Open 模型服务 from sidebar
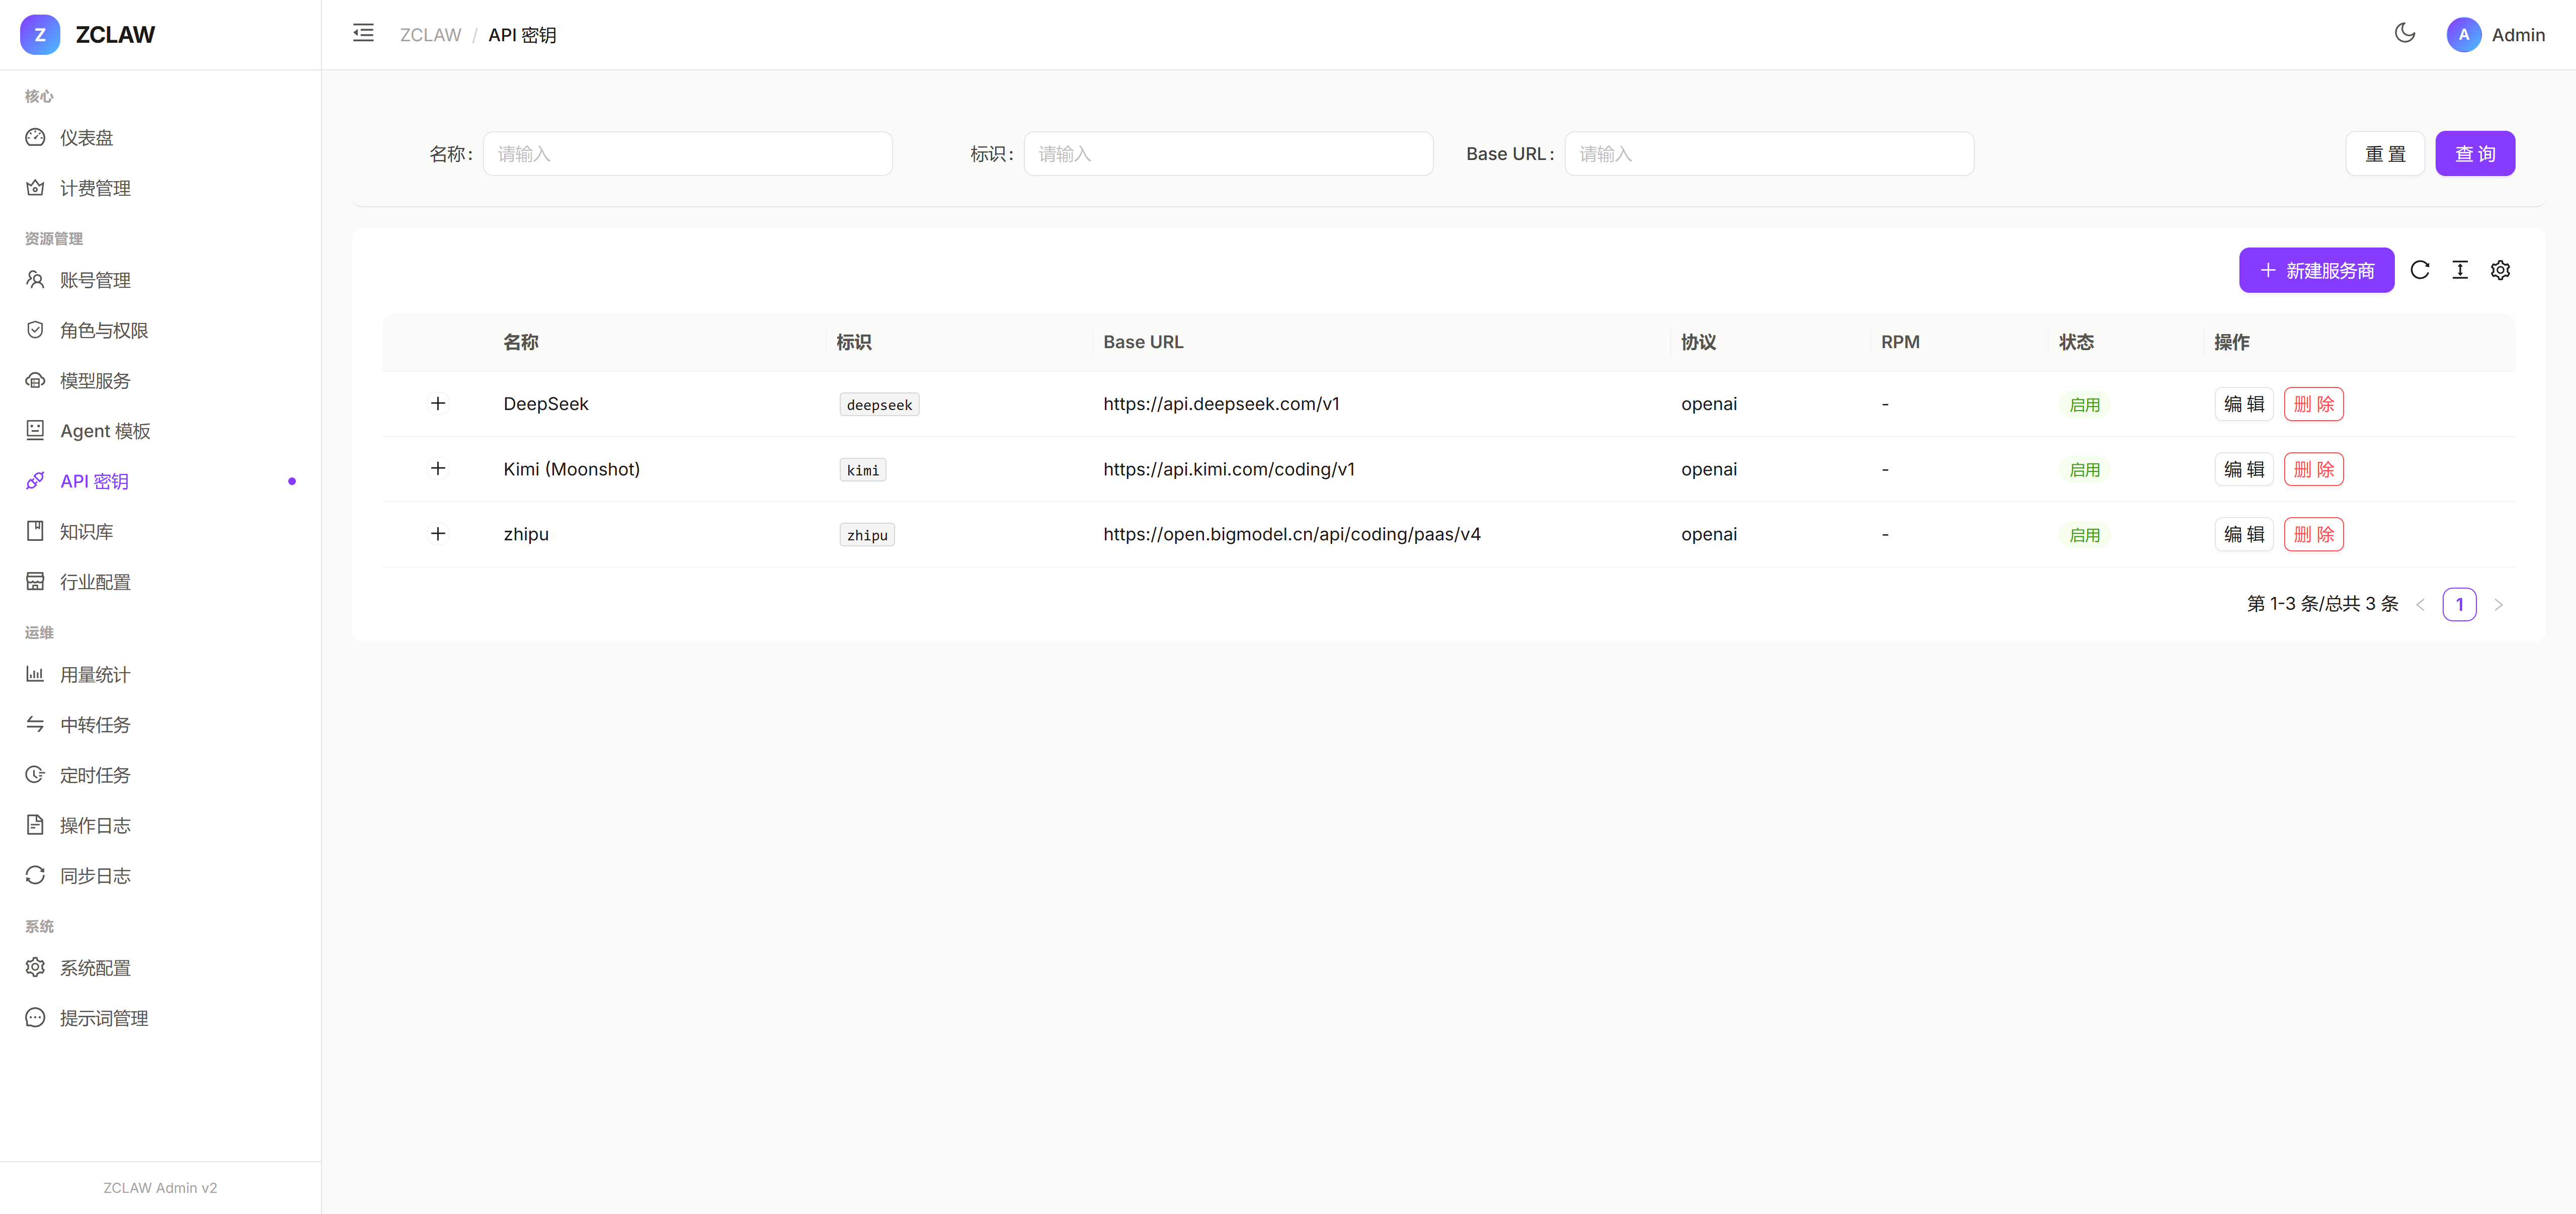Image resolution: width=2576 pixels, height=1214 pixels. click(x=95, y=381)
